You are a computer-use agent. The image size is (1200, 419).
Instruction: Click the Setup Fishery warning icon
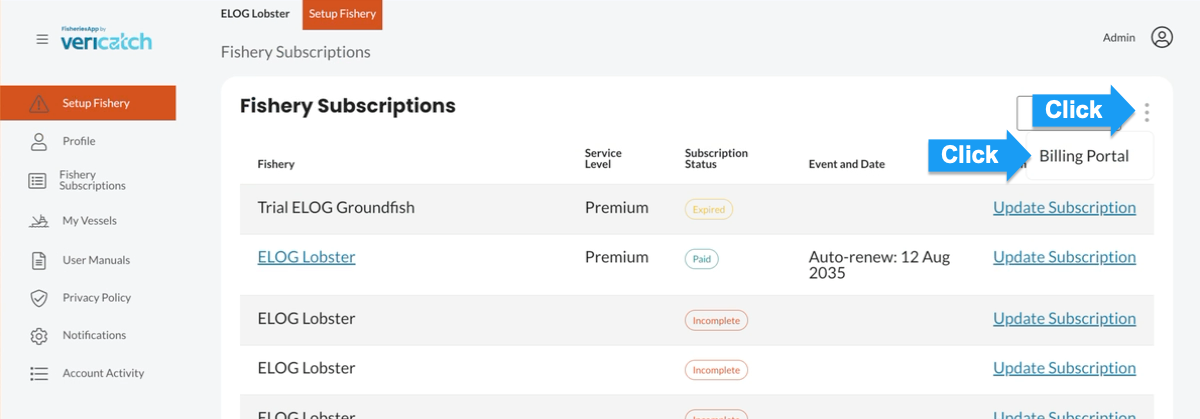click(39, 103)
